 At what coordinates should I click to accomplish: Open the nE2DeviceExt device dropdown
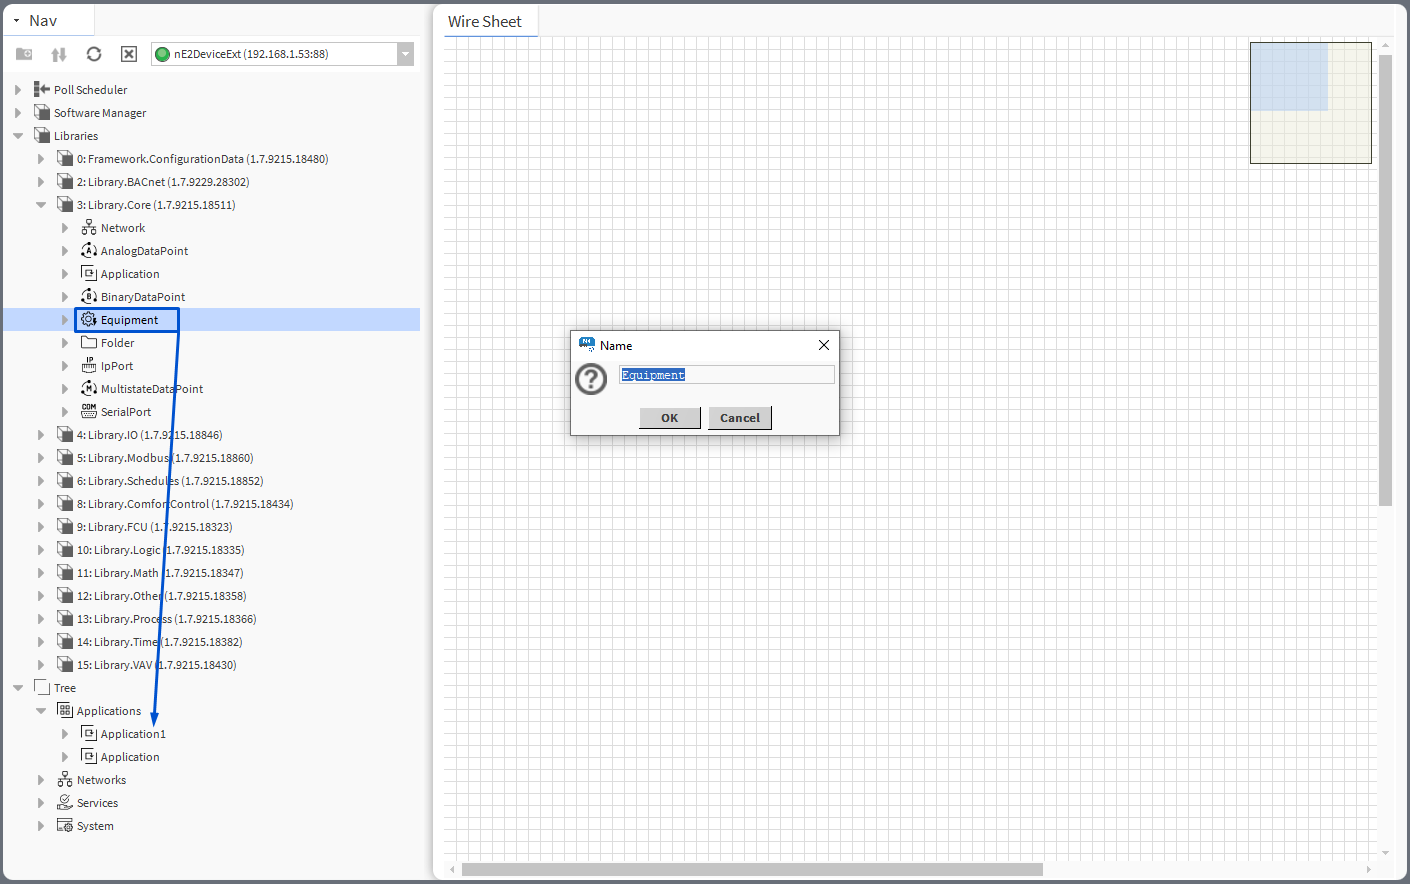[405, 54]
